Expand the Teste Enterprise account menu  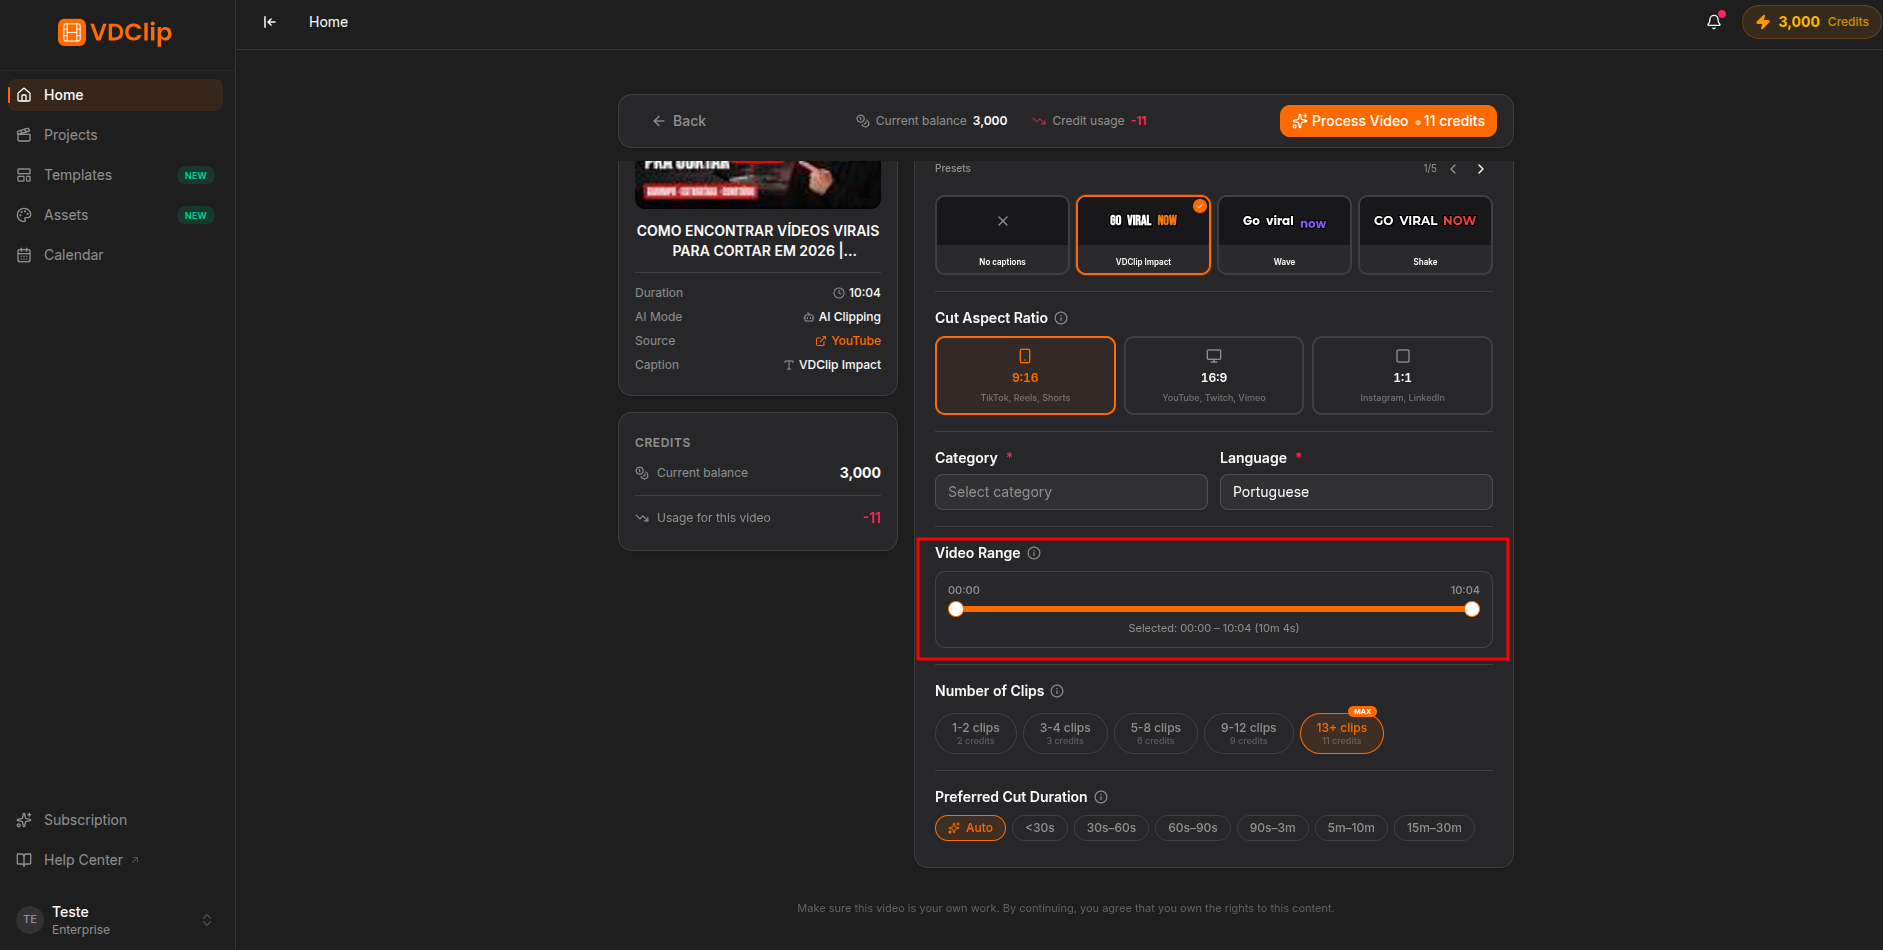(115, 920)
